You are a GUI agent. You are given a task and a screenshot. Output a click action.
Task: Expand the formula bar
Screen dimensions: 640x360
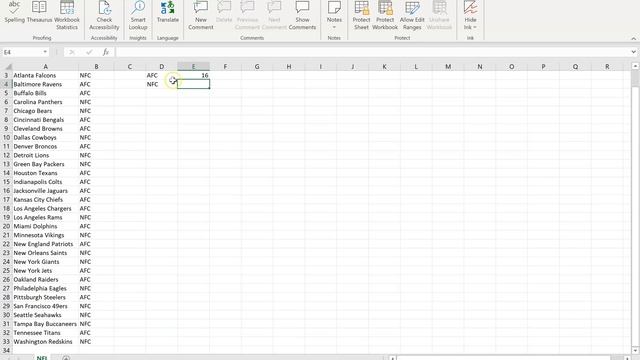click(633, 52)
